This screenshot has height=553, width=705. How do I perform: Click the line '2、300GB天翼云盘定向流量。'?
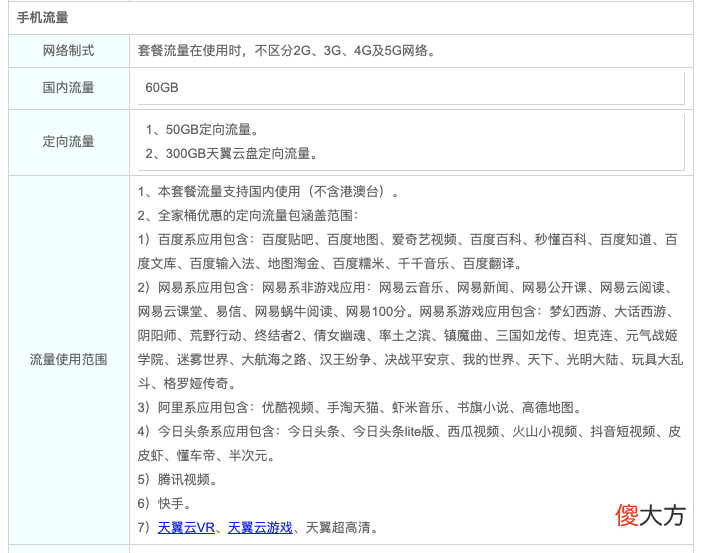point(232,154)
